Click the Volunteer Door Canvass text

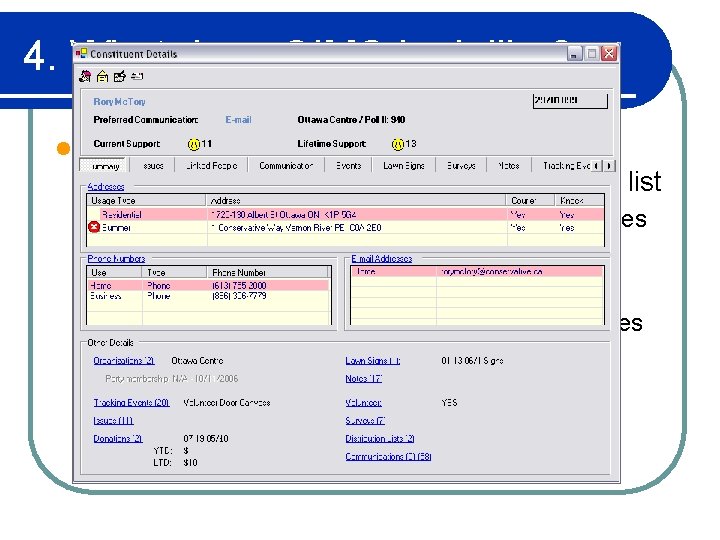pos(227,402)
